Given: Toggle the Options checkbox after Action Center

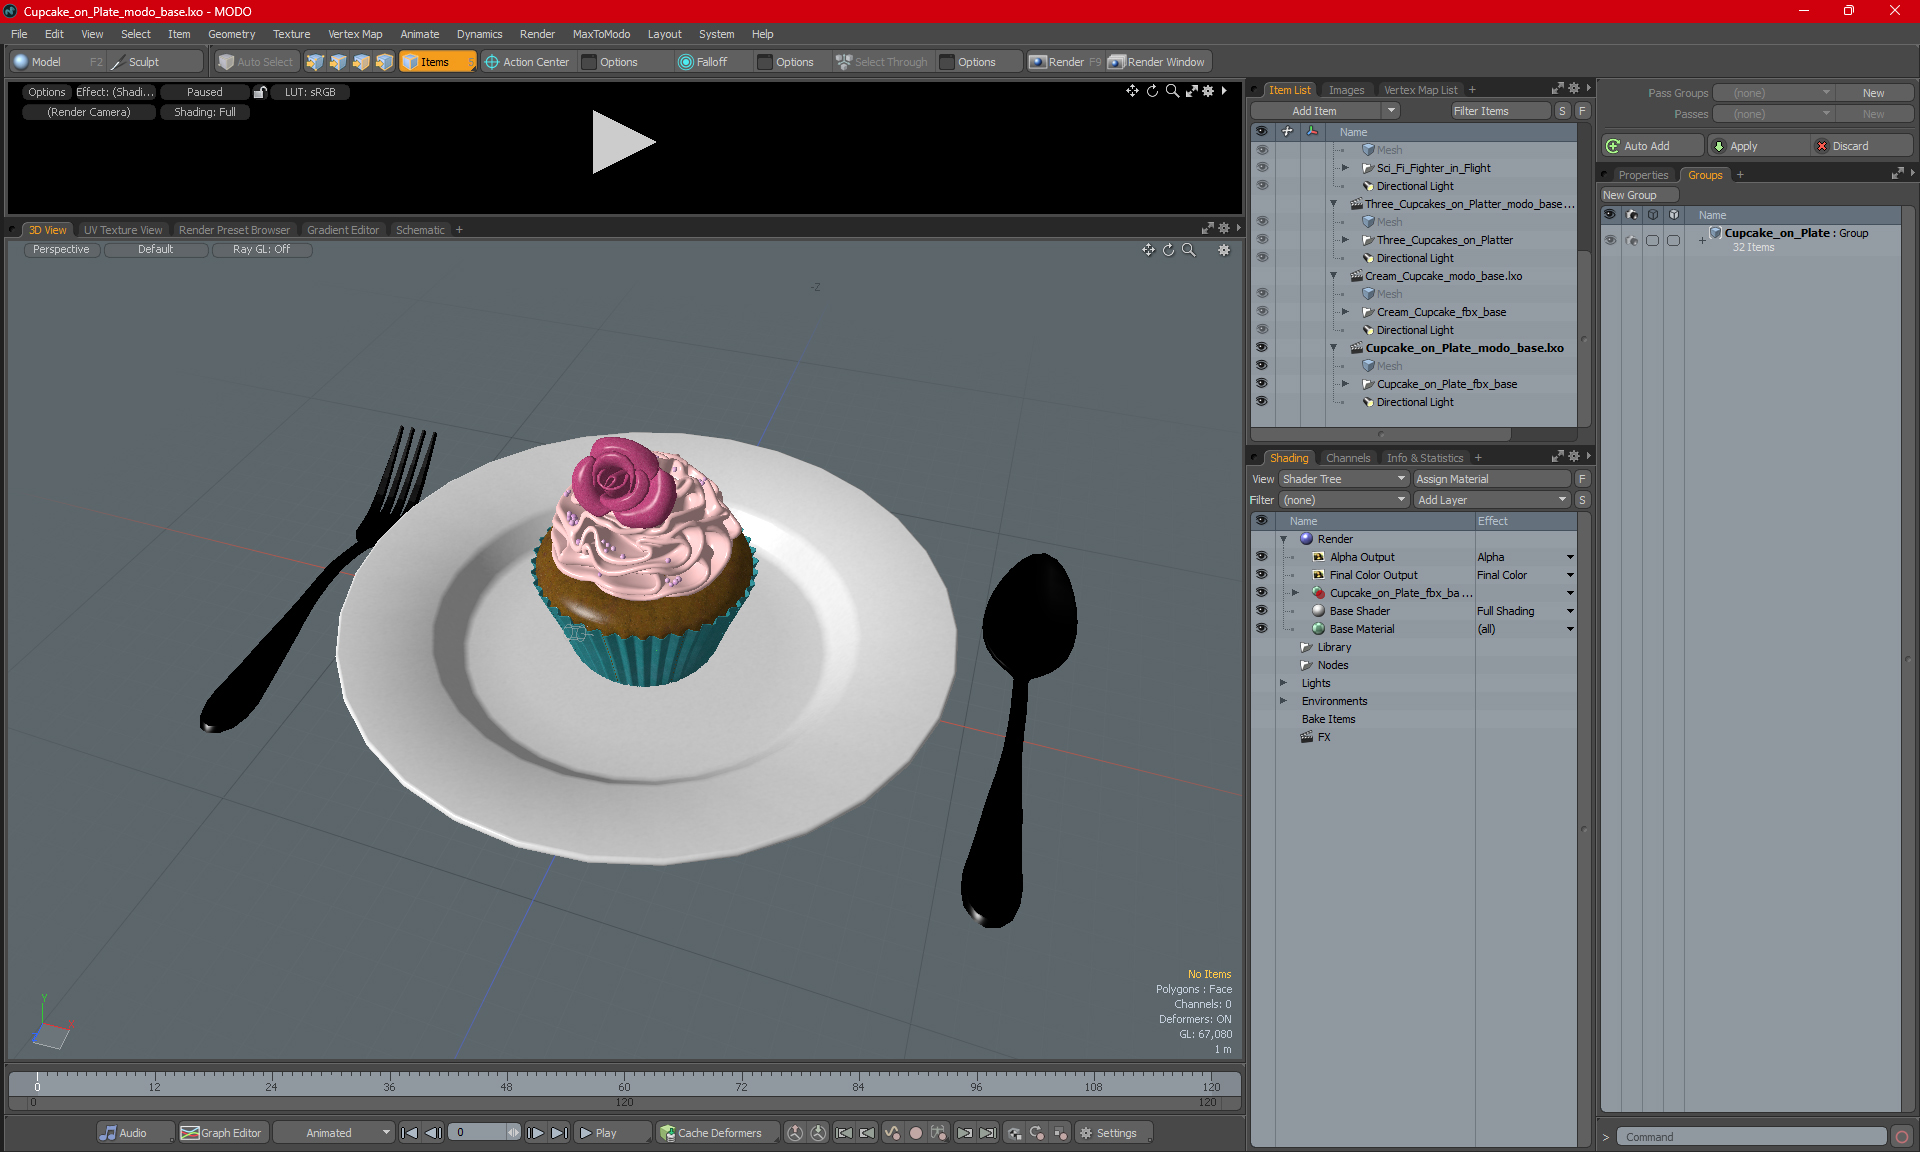Looking at the screenshot, I should click(590, 62).
